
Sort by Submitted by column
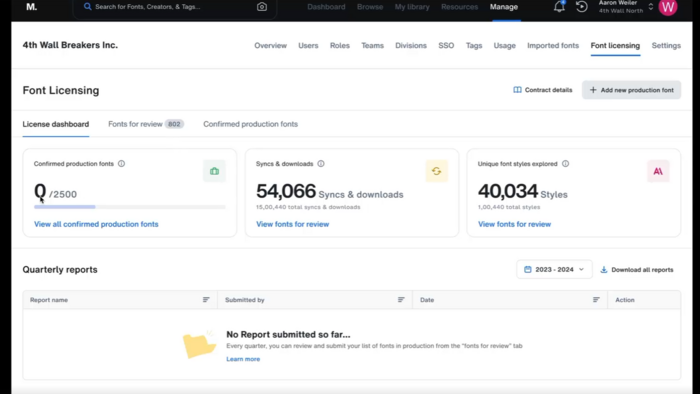401,300
